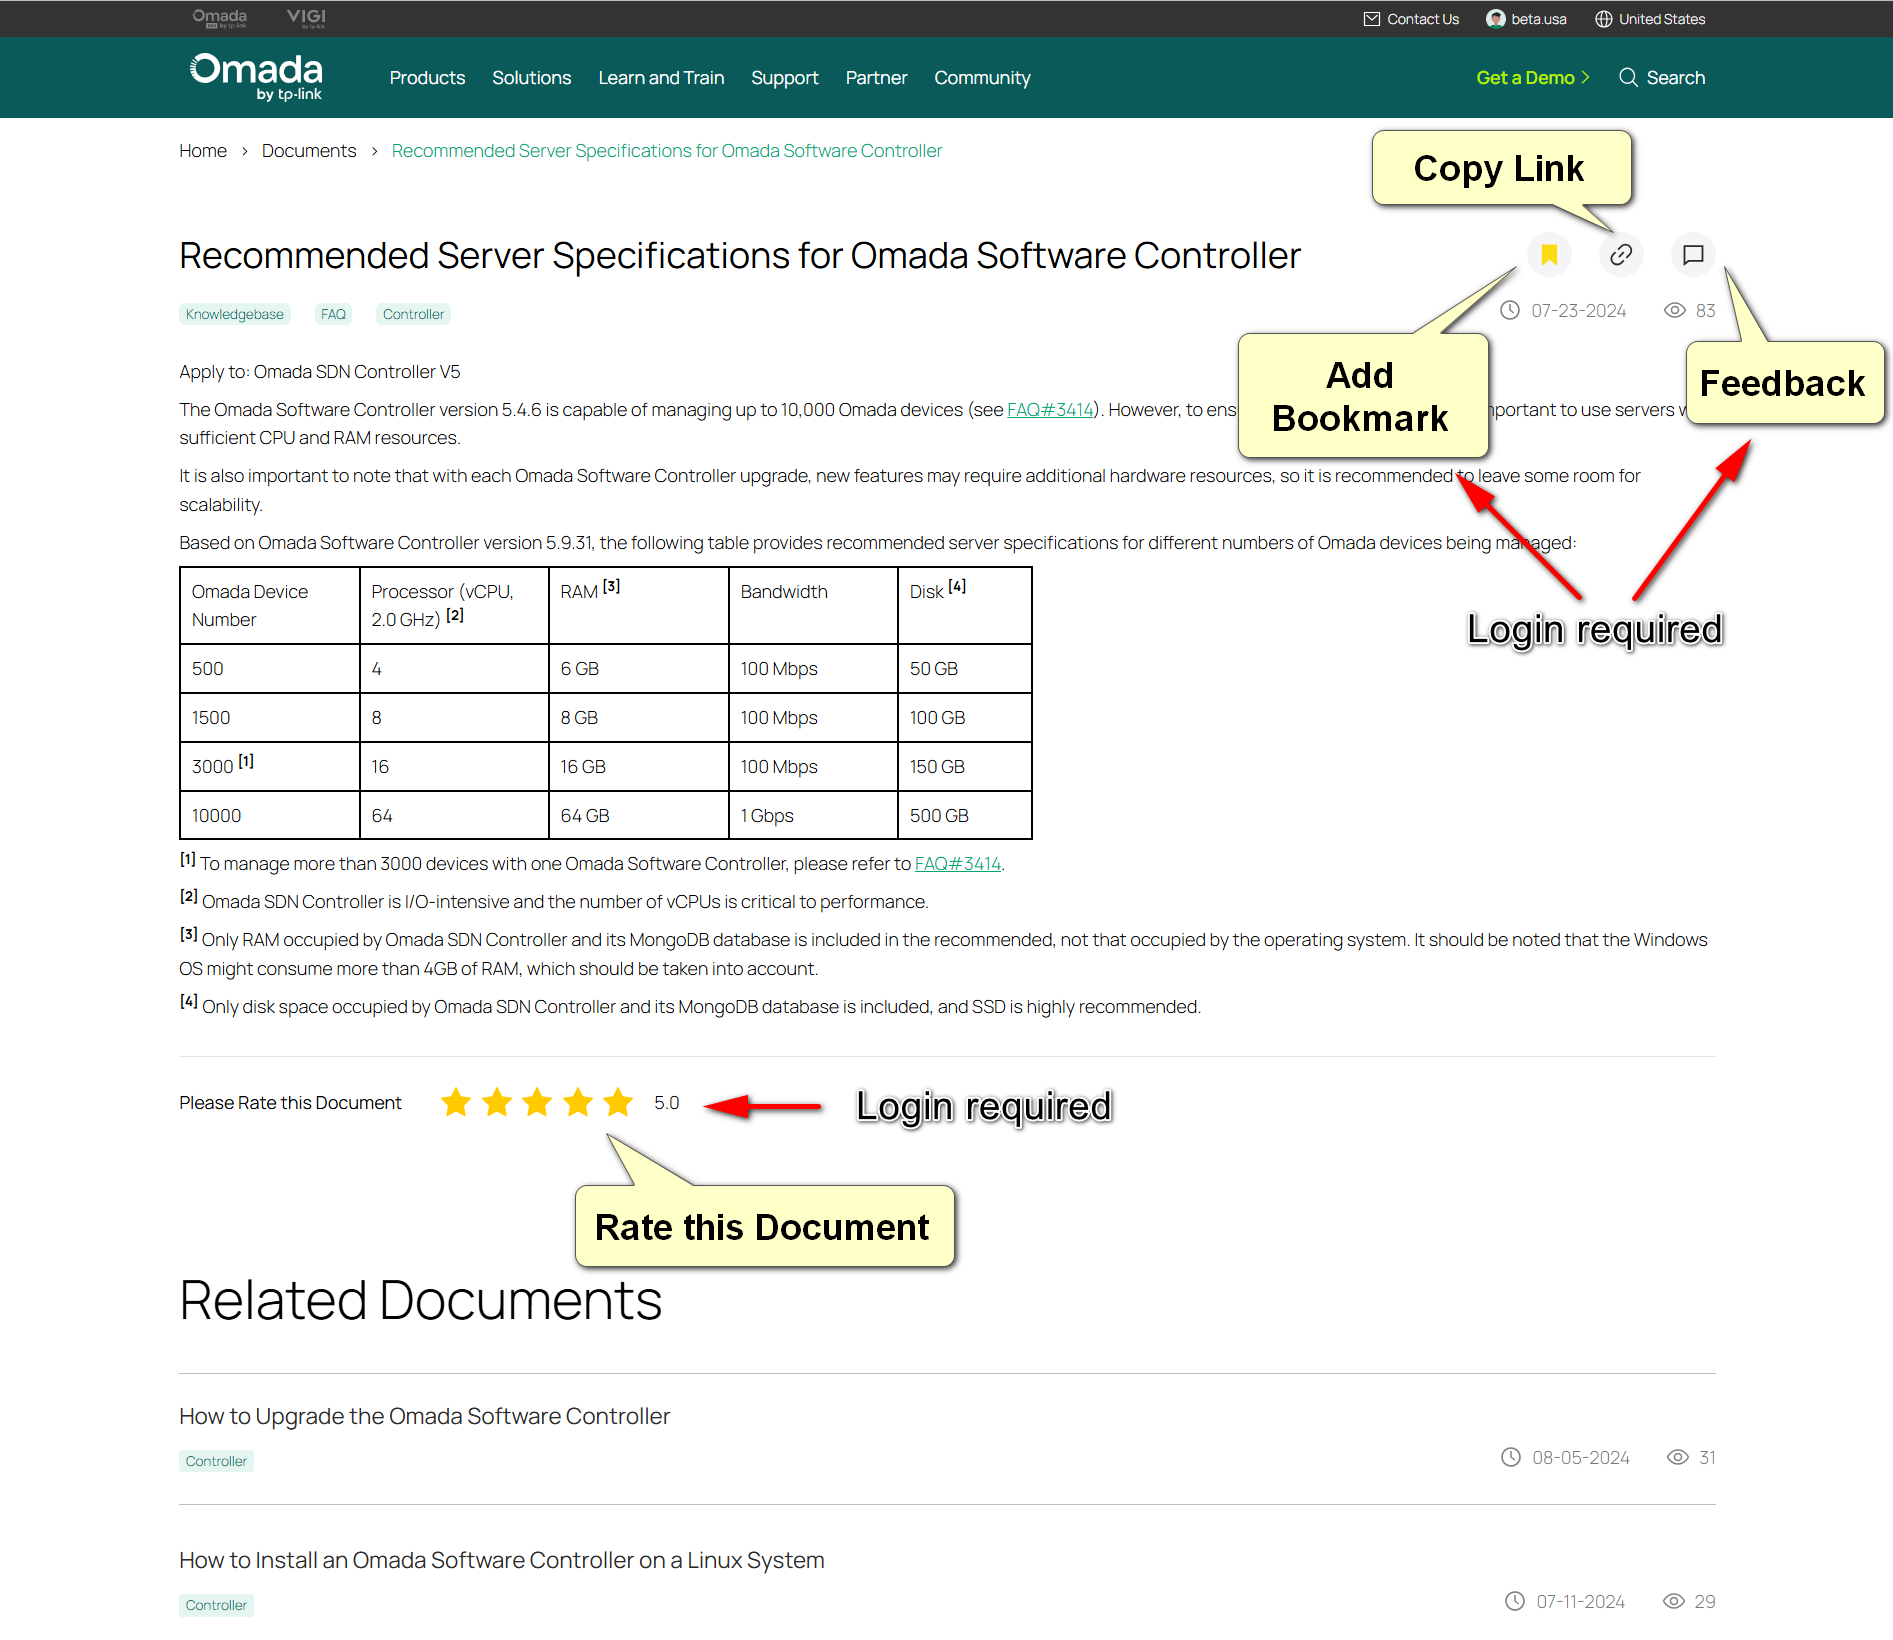The height and width of the screenshot is (1640, 1893).
Task: Change region from United States
Action: click(1662, 19)
